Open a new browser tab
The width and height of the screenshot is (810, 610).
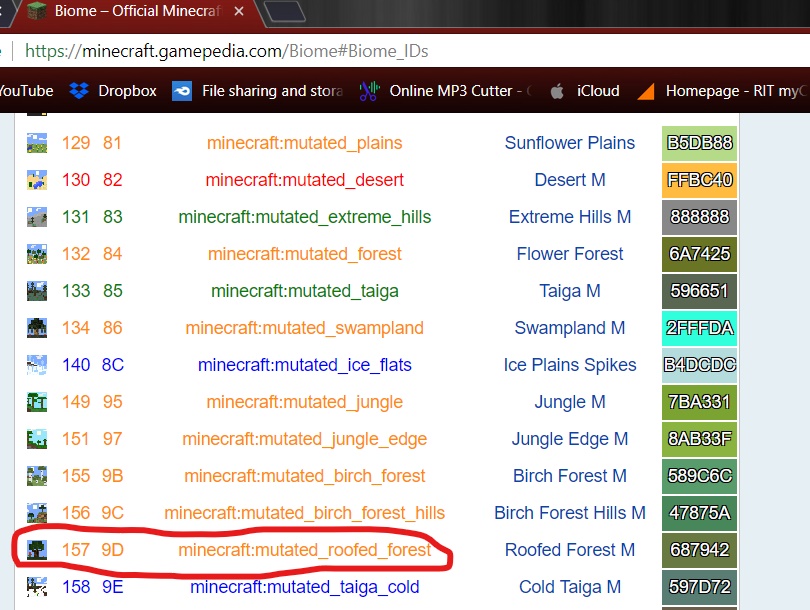[x=285, y=11]
